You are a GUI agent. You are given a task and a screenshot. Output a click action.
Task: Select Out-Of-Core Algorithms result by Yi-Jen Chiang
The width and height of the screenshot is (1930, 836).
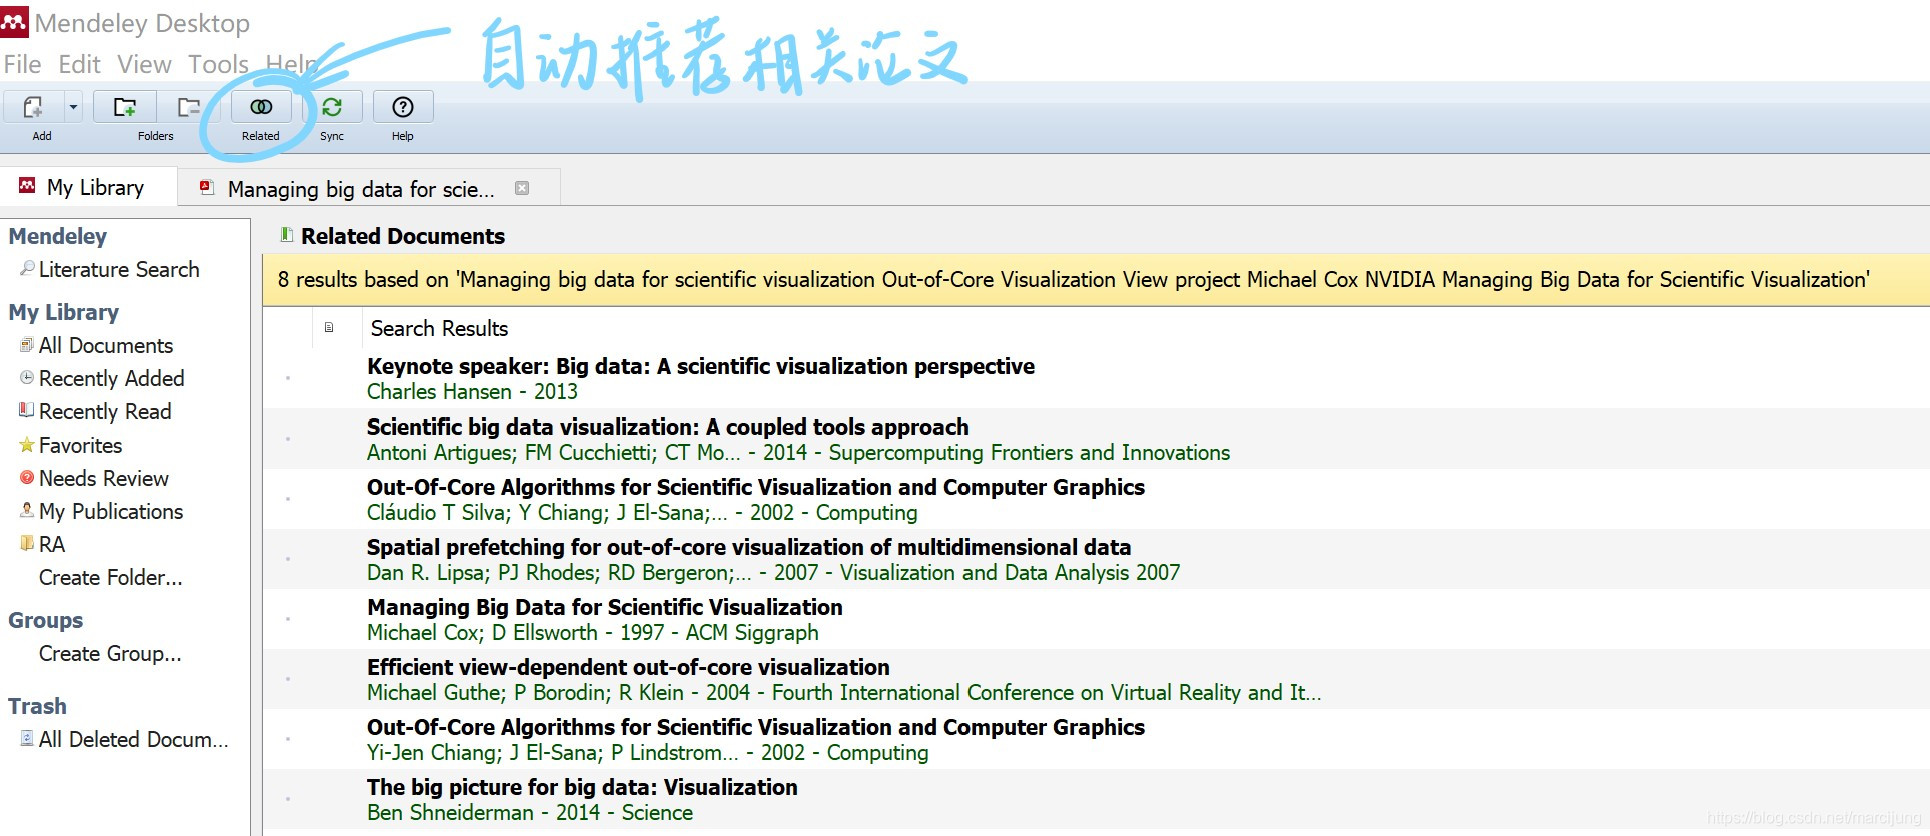[x=1096, y=739]
